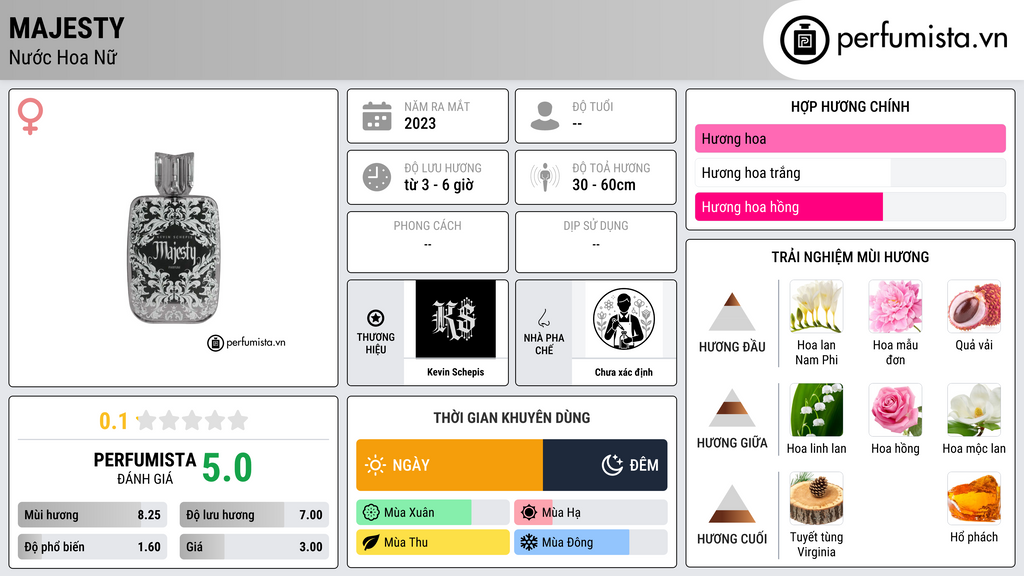Select the Quả vải note image
The image size is (1024, 576).
(x=974, y=306)
